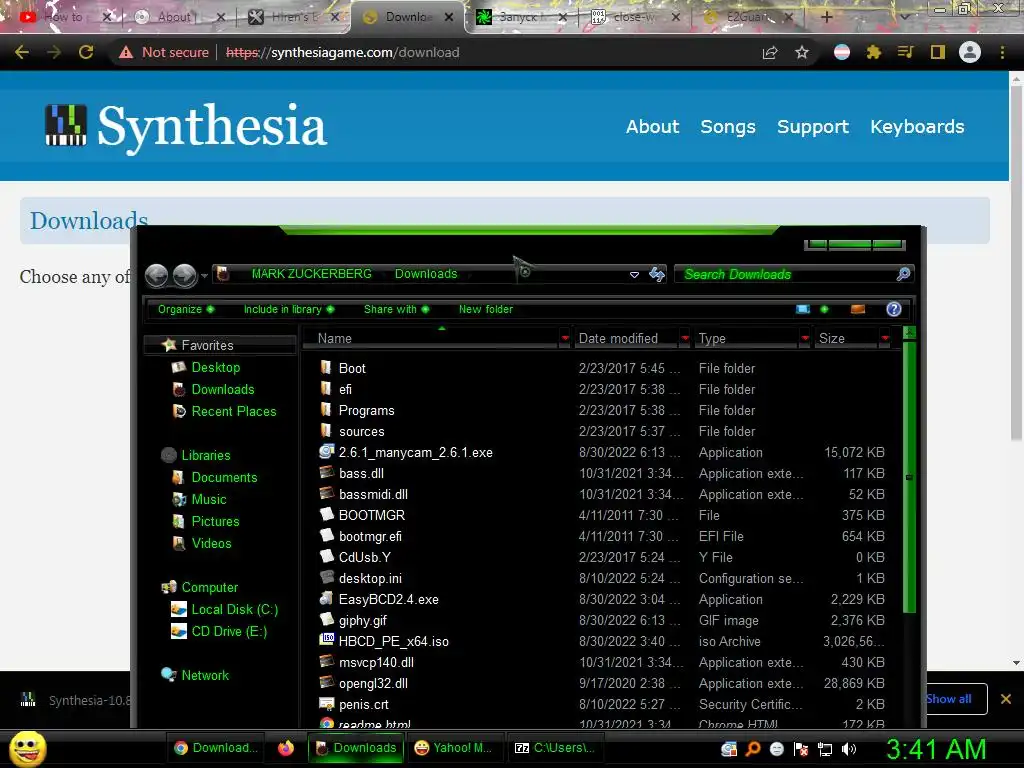Screen dimensions: 1024x768
Task: Select bass.dll file
Action: click(361, 473)
